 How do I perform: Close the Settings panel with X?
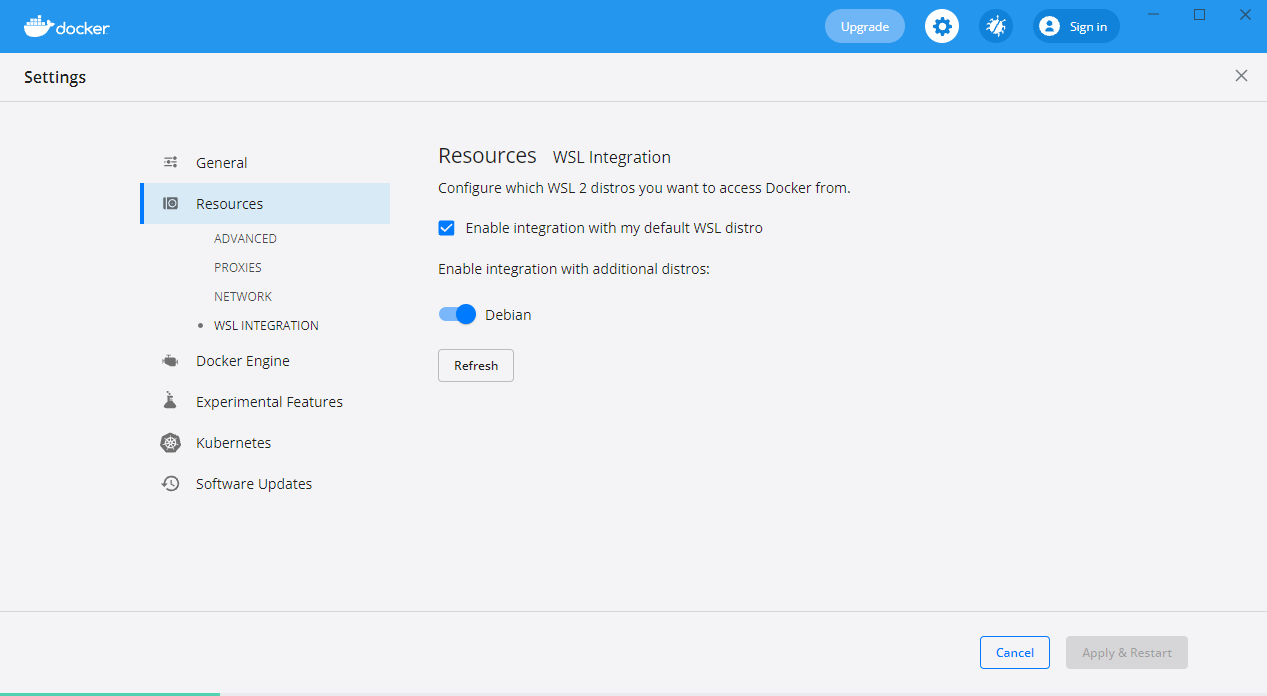[1241, 76]
